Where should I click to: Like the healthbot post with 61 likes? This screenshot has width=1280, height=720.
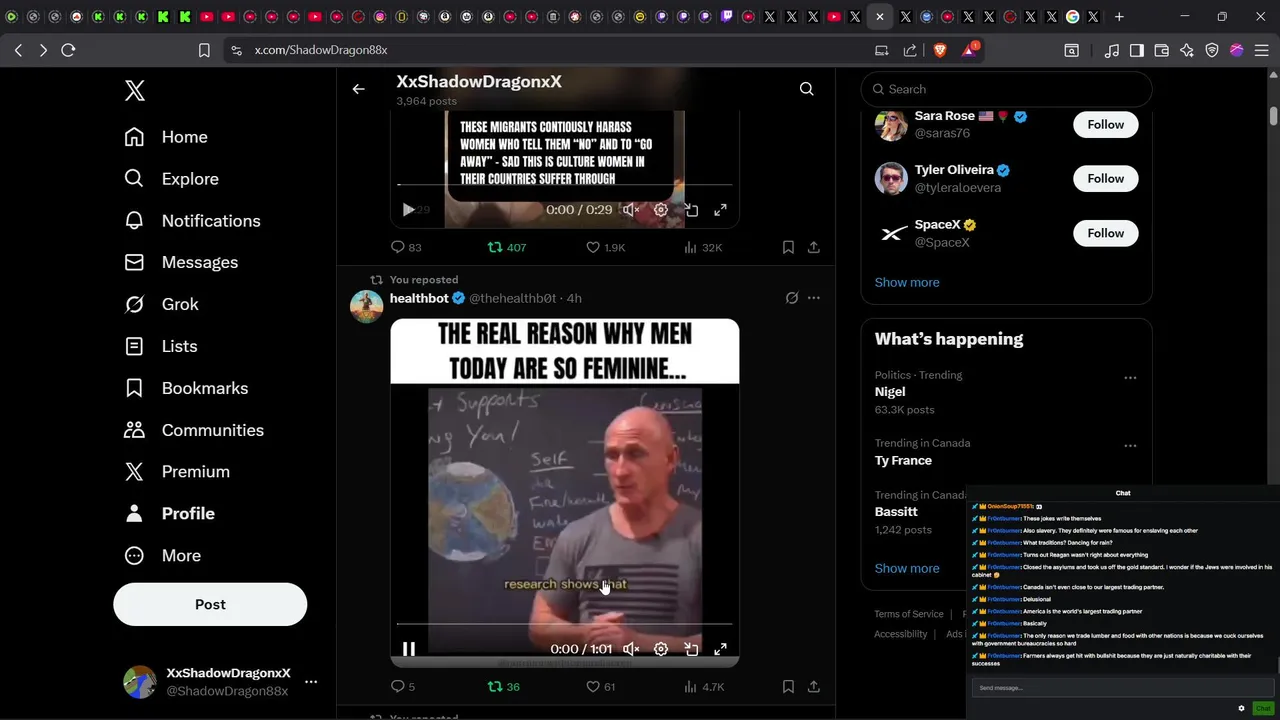tap(601, 686)
